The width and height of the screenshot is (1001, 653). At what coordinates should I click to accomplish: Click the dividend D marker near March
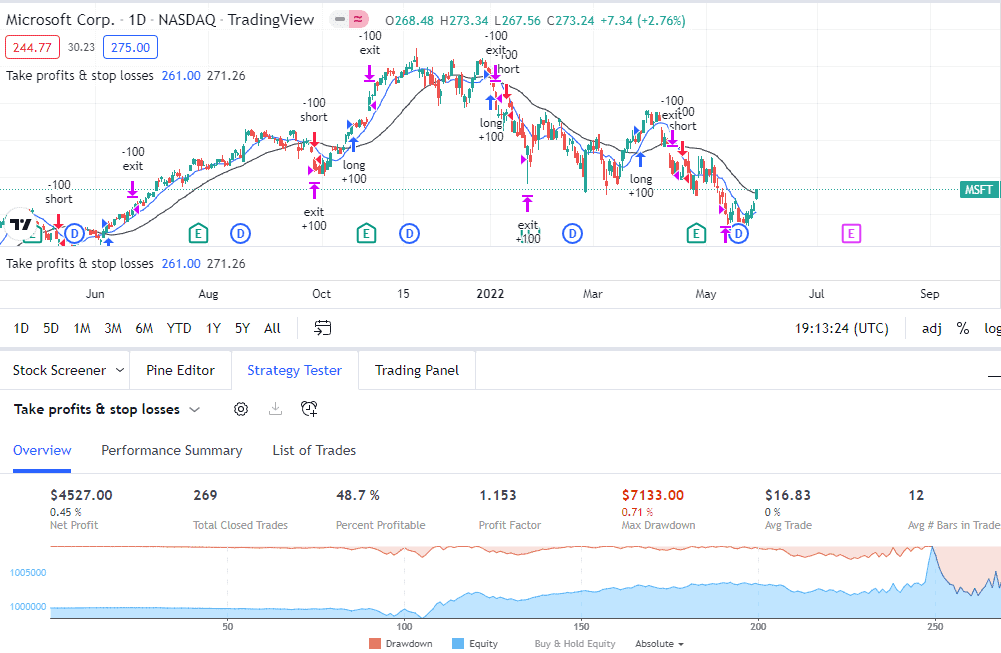pos(573,234)
